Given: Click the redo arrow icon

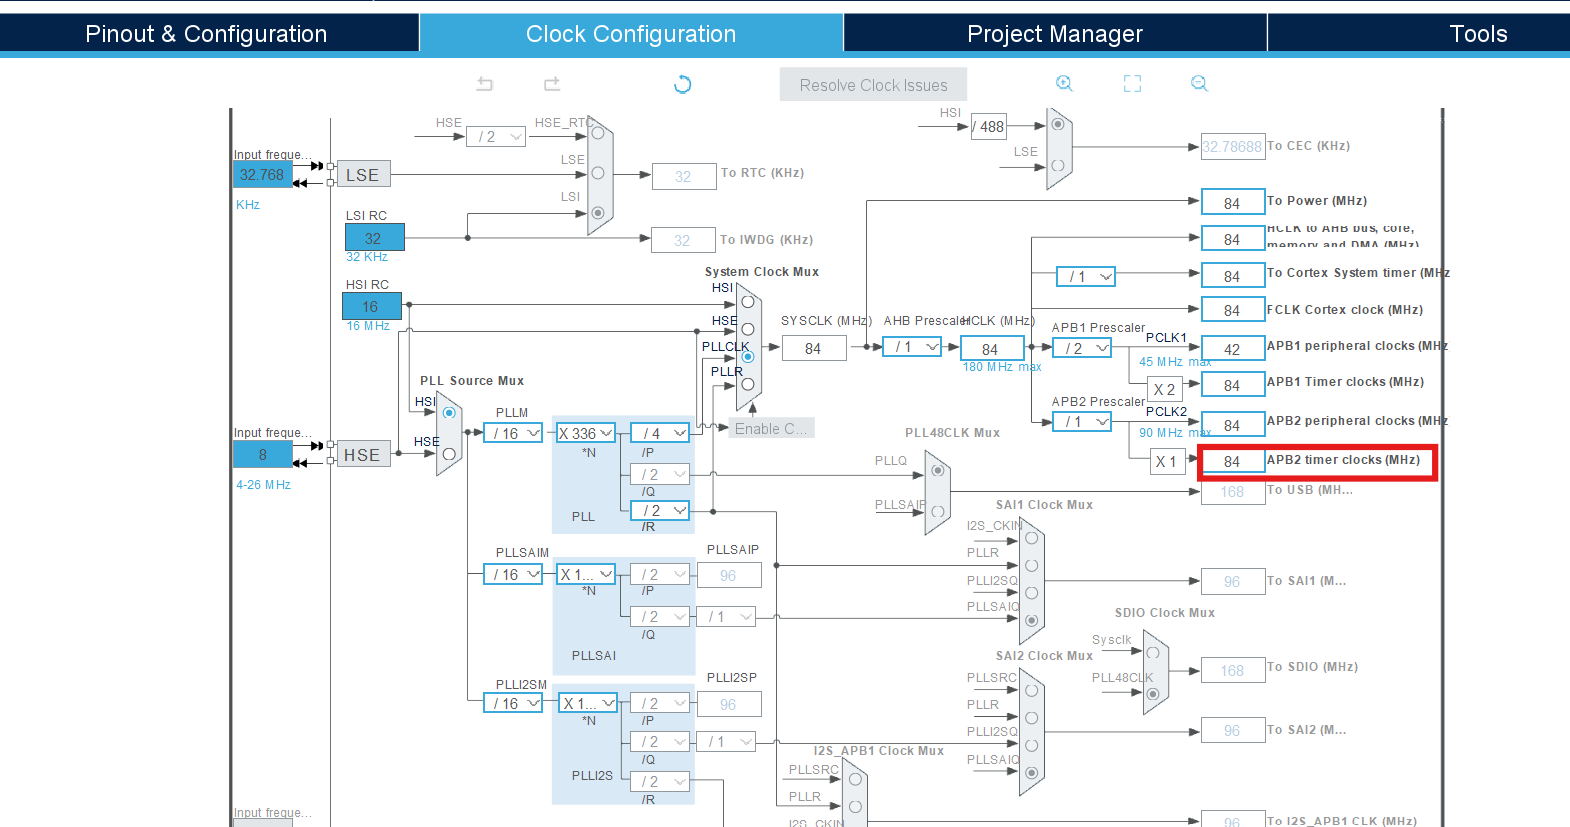Looking at the screenshot, I should pos(552,84).
